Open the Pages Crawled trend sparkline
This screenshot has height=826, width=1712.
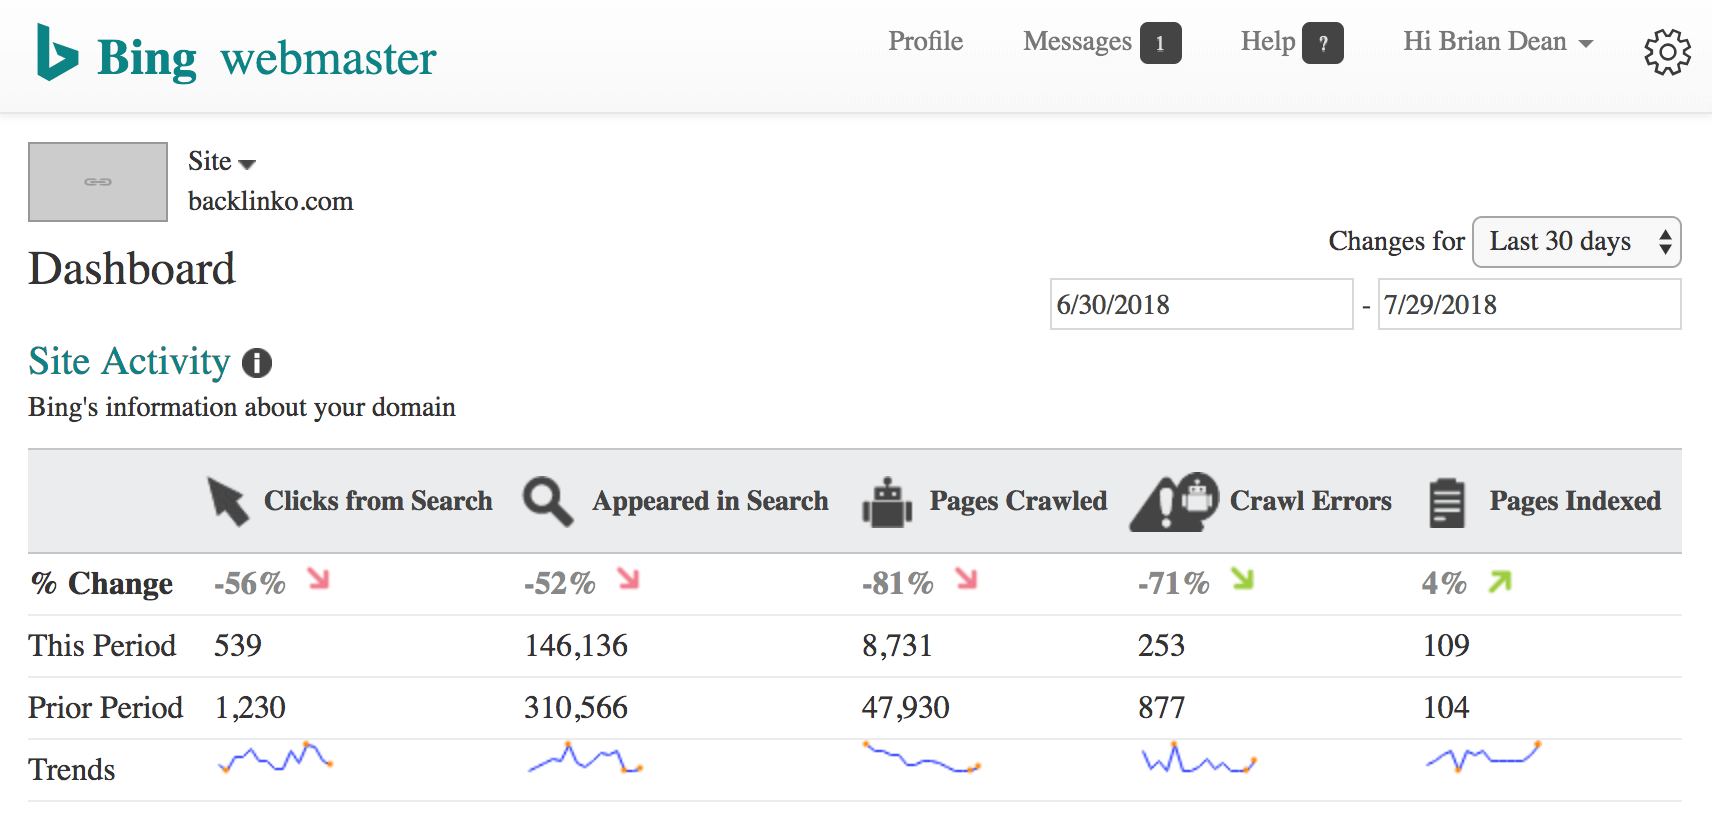[x=922, y=758]
